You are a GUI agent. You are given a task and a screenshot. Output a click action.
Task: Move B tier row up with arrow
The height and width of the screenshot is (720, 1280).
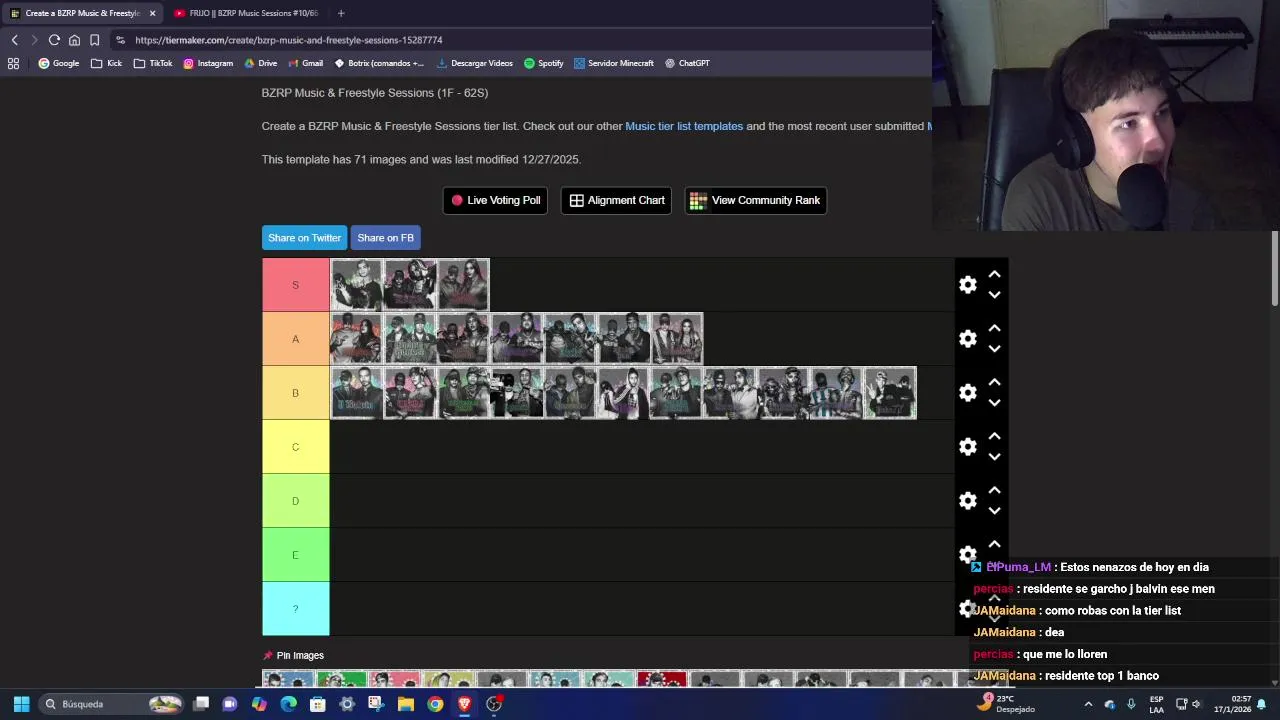[994, 382]
